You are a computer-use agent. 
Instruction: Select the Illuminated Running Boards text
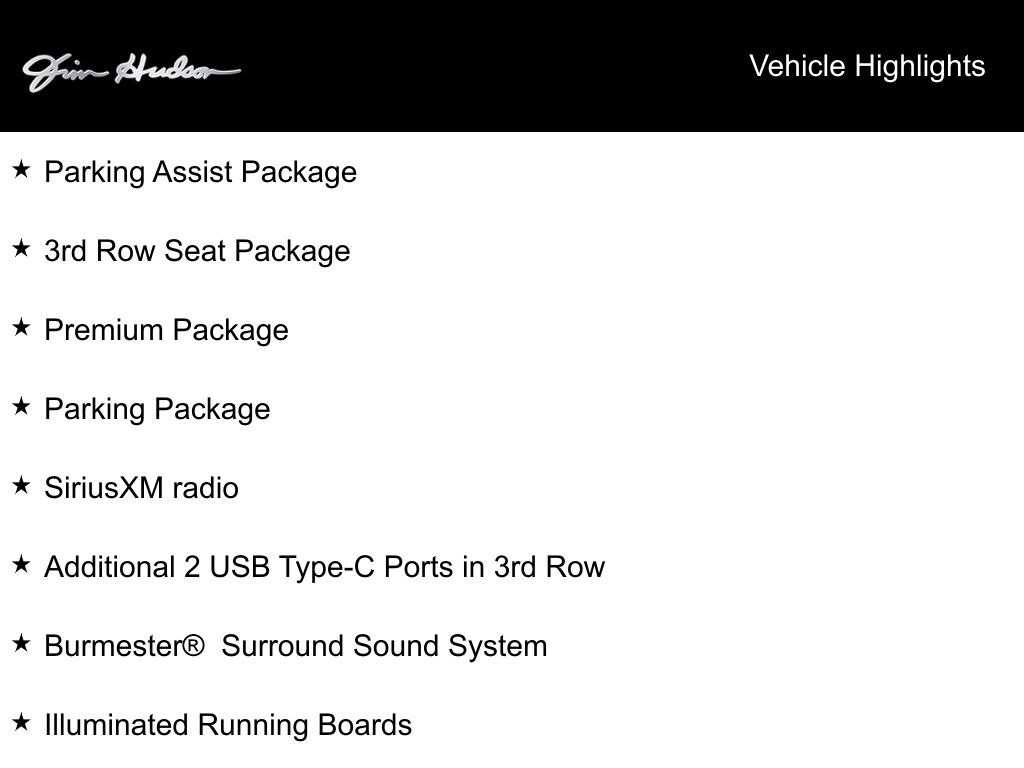228,726
